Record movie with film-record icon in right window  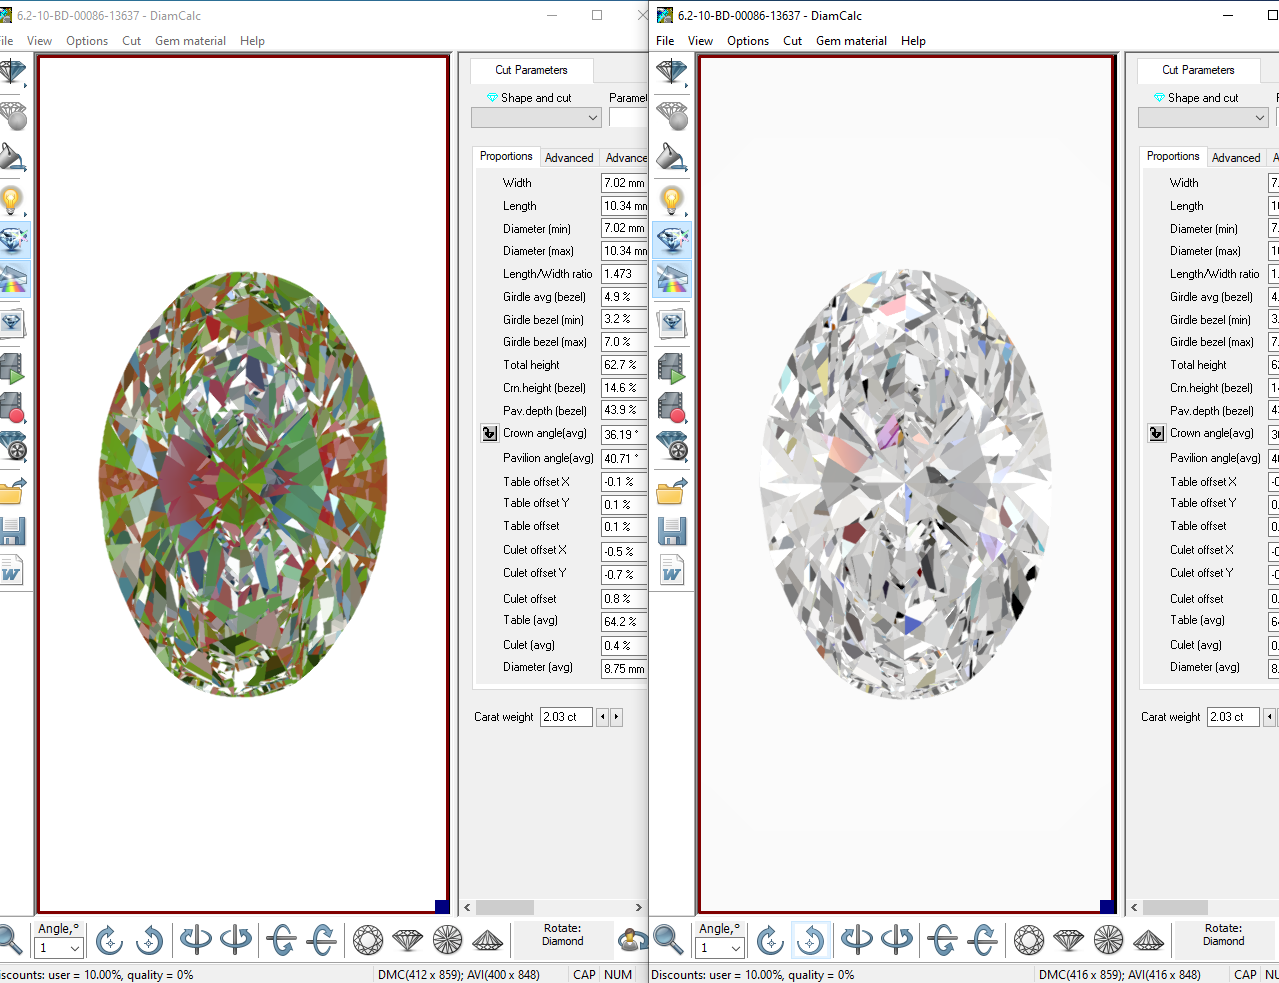coord(671,407)
